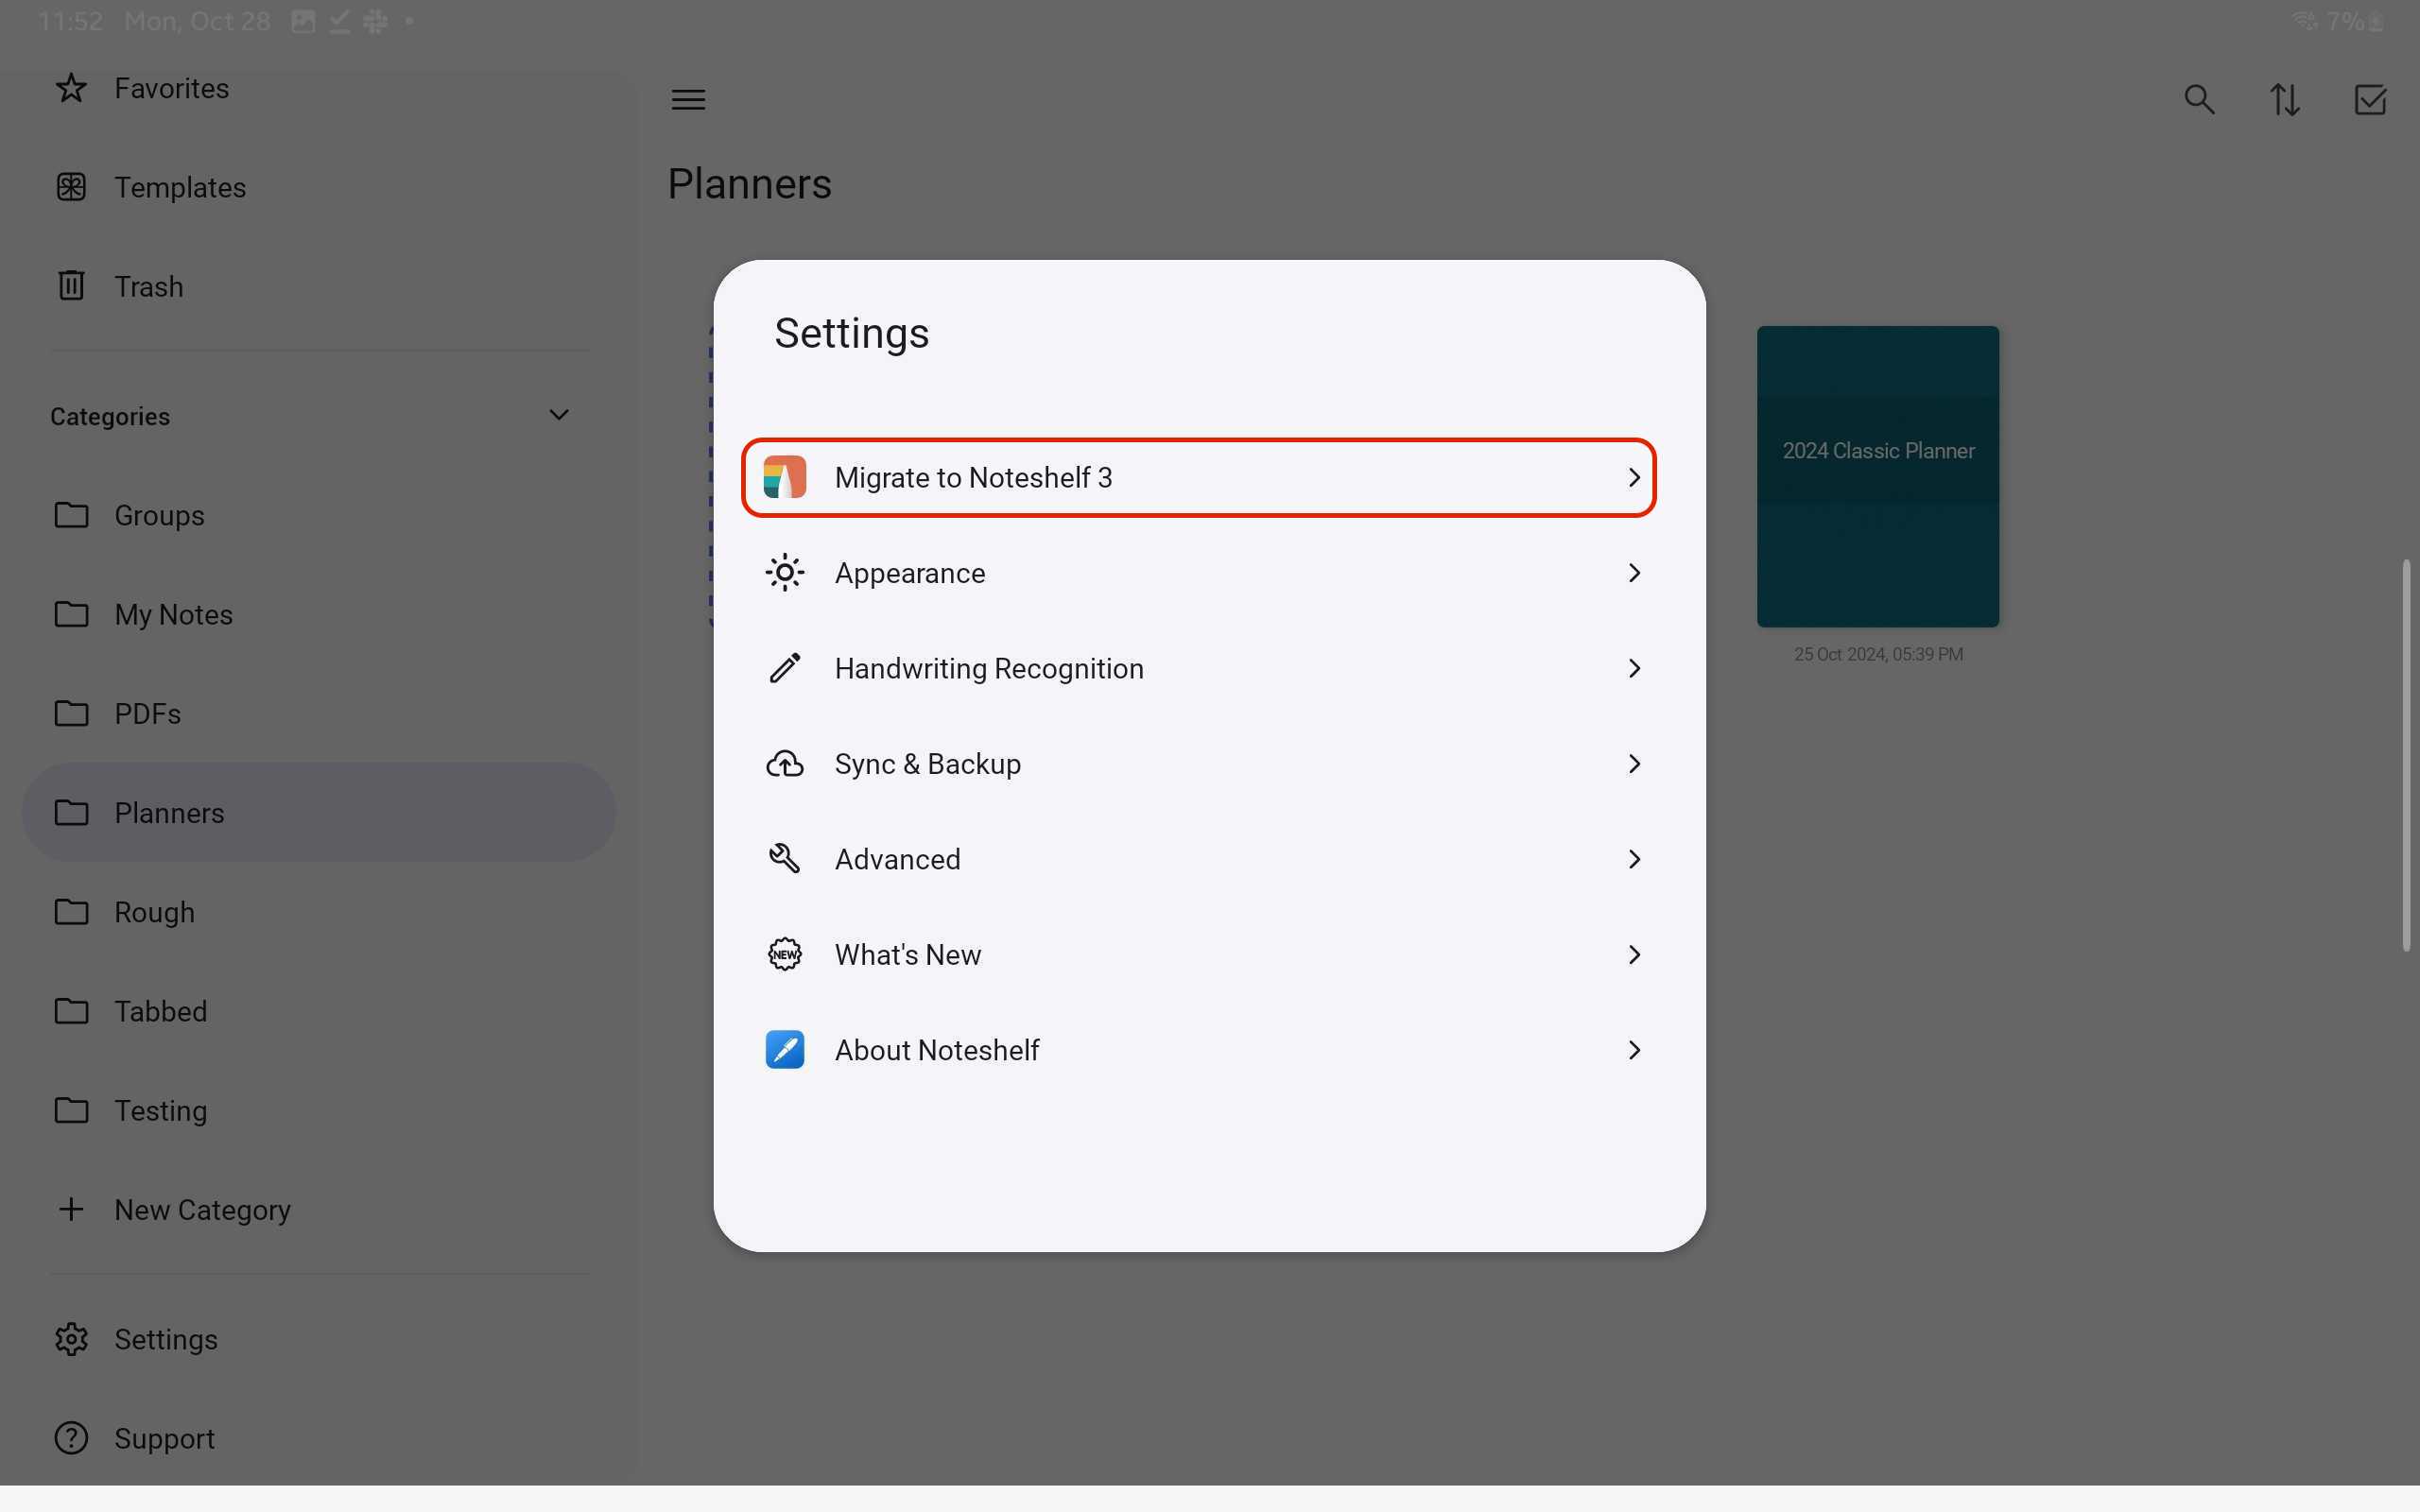Click the Templates grid icon
The width and height of the screenshot is (2420, 1512).
(x=71, y=187)
